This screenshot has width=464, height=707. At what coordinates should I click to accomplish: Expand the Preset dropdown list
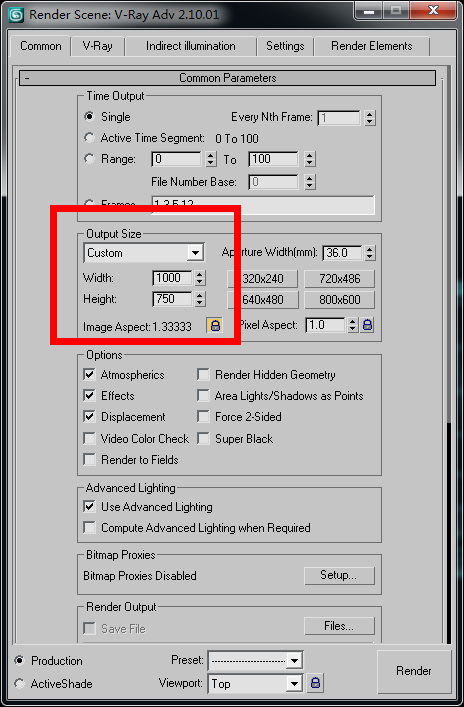point(255,661)
